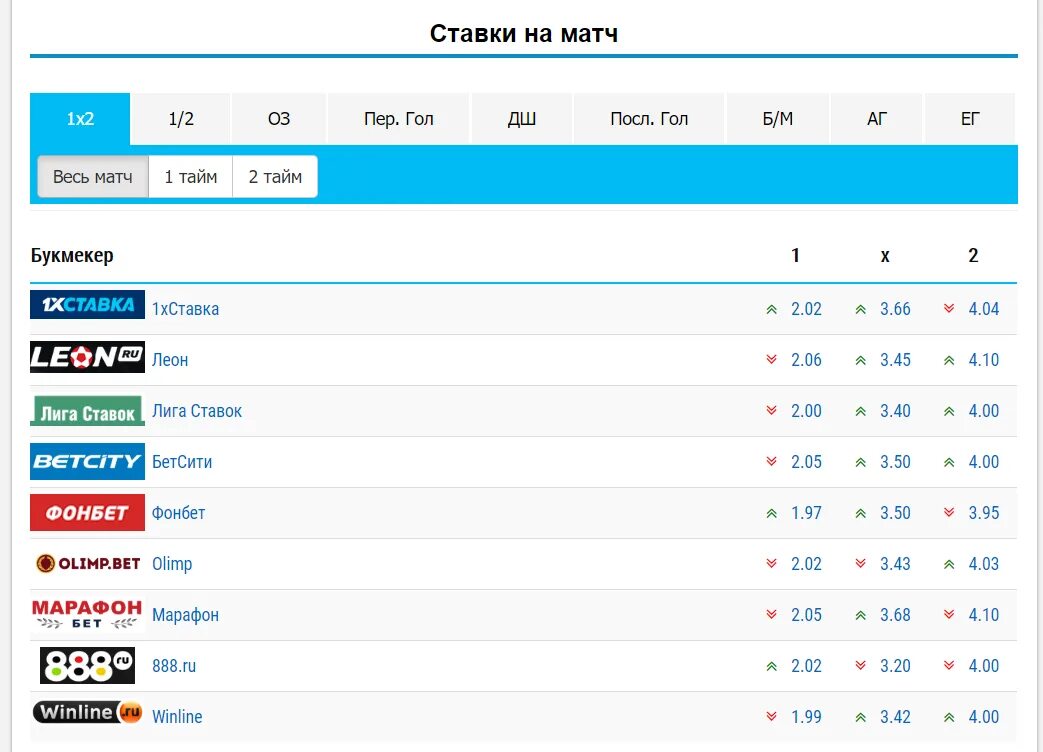
Task: Switch to the ОЗ tab
Action: point(279,119)
